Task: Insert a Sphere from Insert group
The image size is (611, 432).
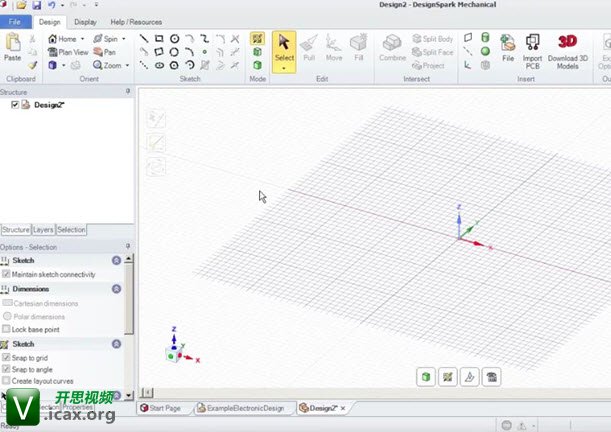Action: point(485,51)
